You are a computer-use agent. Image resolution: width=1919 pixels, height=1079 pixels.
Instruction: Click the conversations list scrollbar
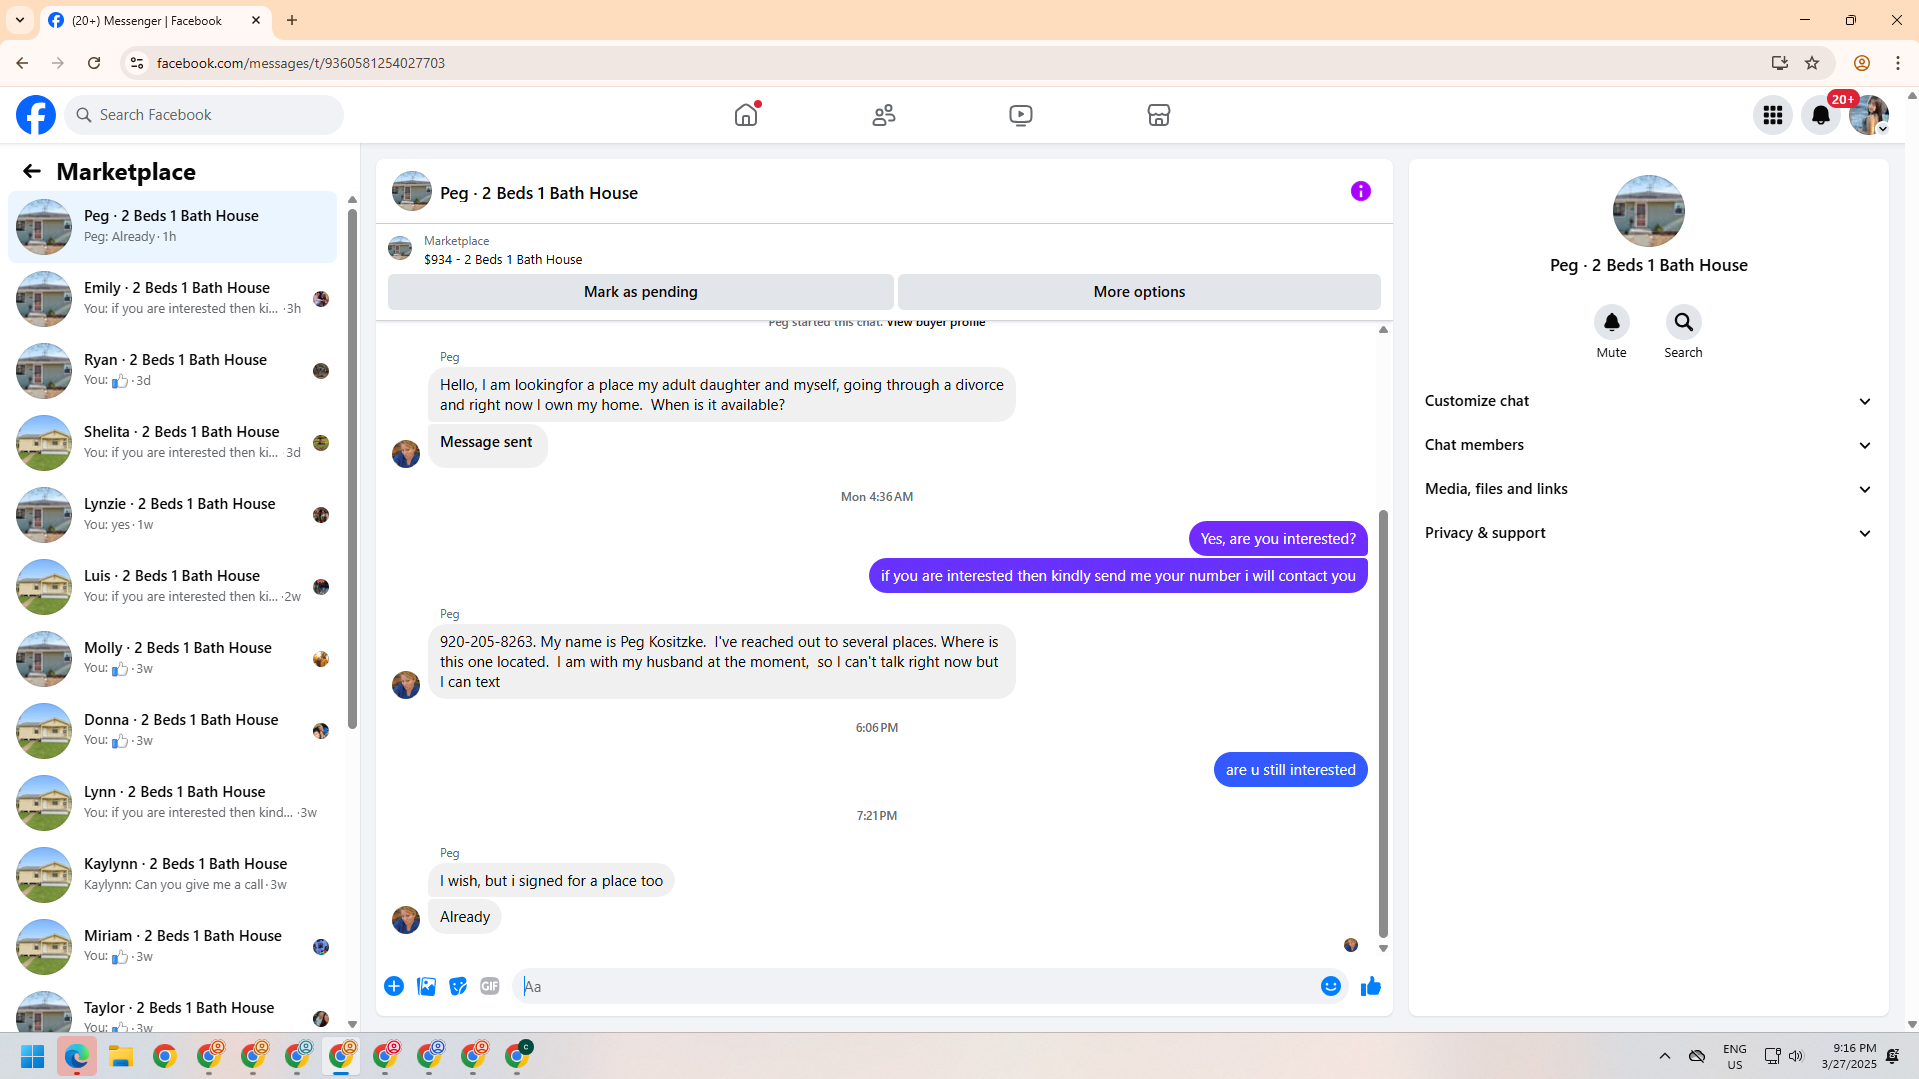[x=352, y=468]
